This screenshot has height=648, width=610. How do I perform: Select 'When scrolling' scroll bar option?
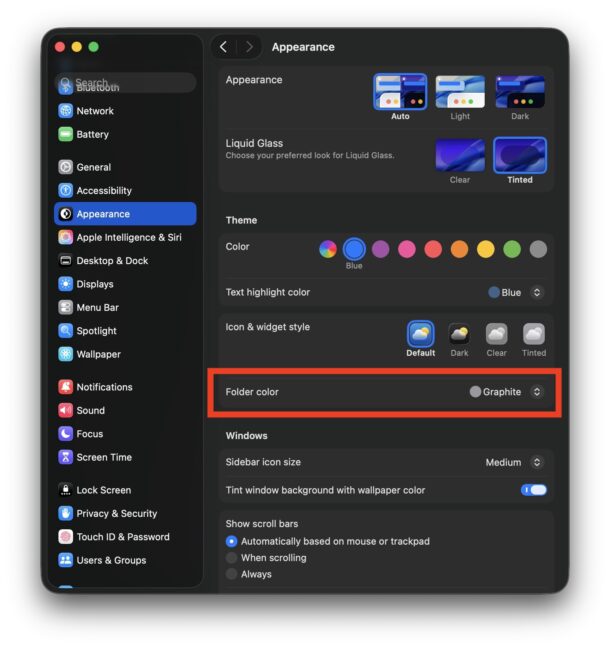click(x=232, y=558)
